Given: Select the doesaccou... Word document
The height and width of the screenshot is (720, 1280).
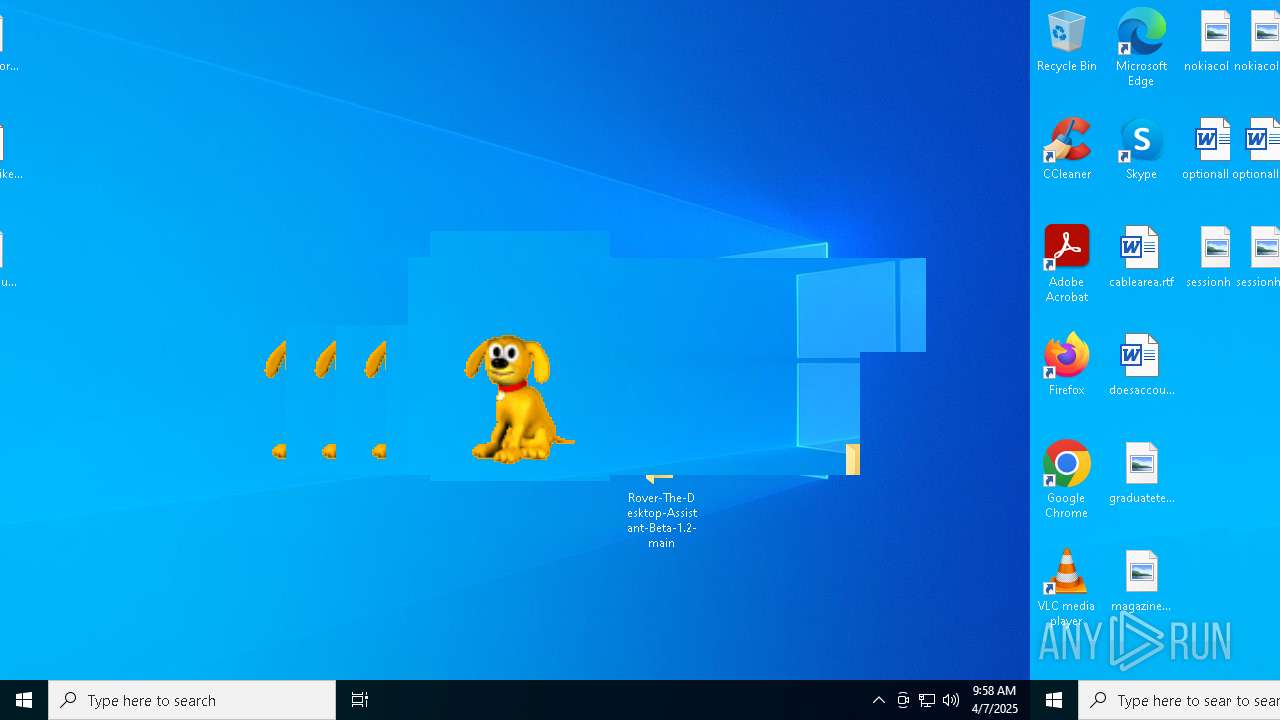Looking at the screenshot, I should pos(1141,365).
